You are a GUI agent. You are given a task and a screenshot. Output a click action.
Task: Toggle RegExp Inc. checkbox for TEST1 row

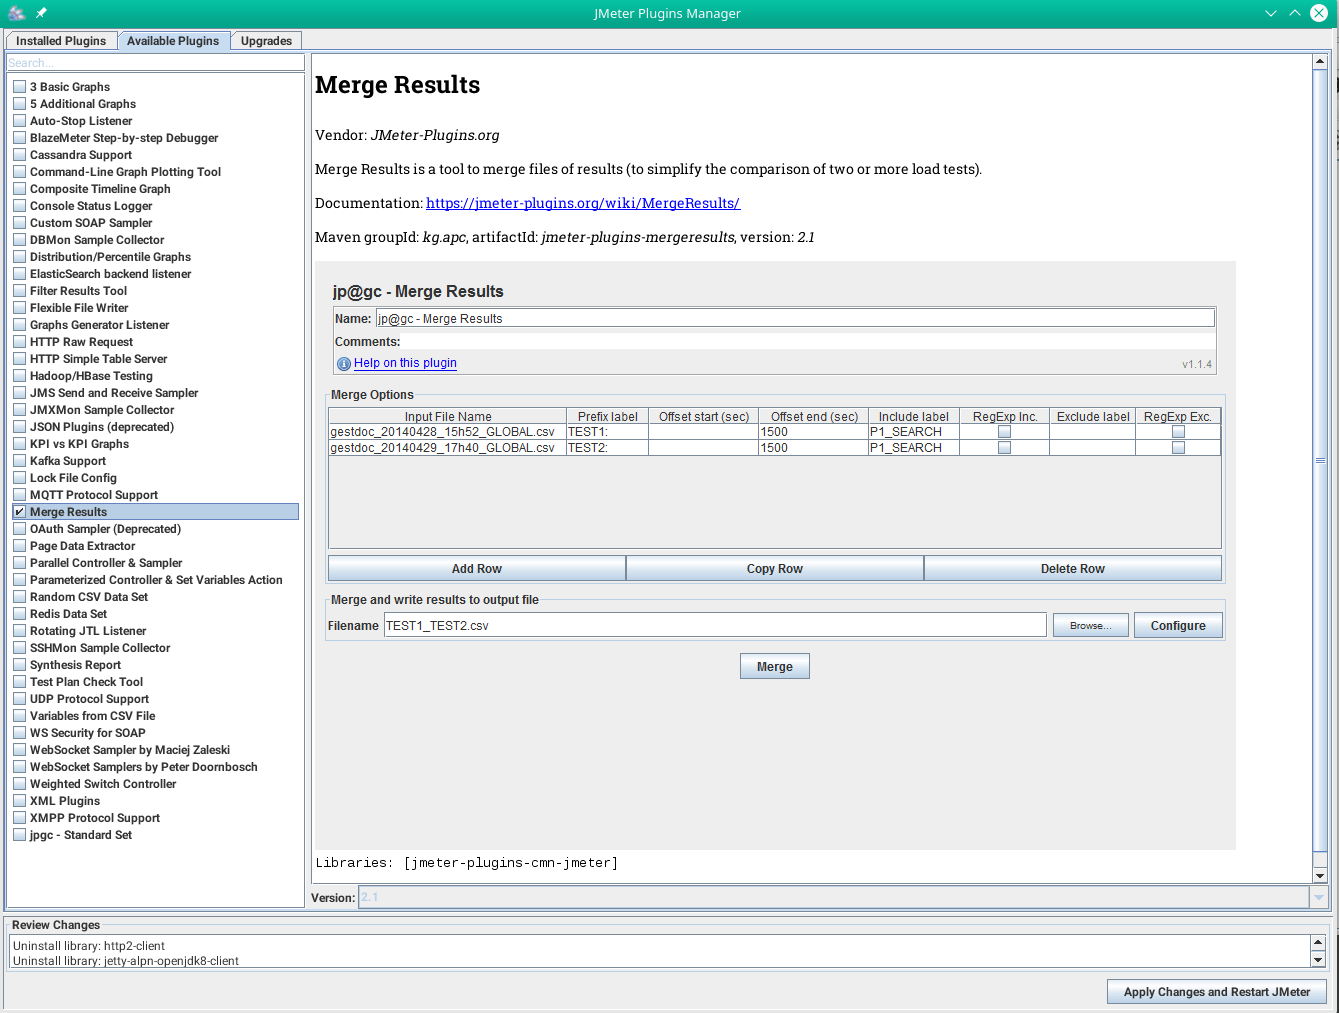point(1004,432)
